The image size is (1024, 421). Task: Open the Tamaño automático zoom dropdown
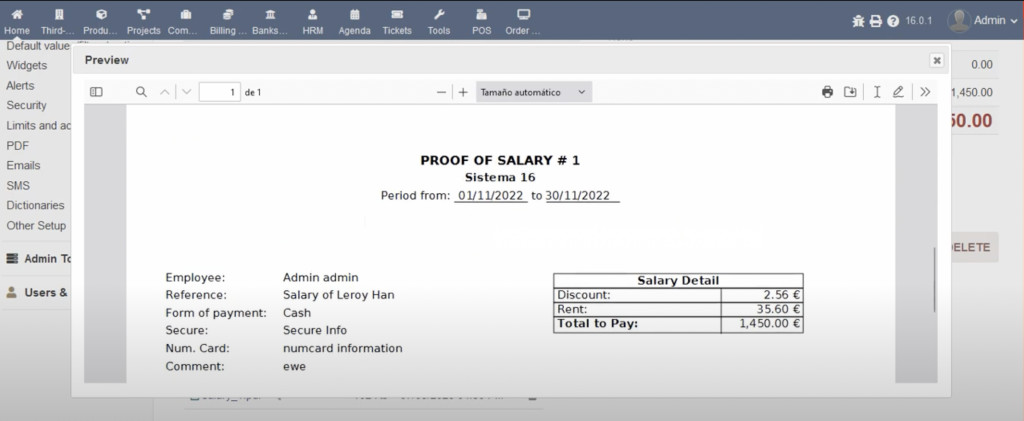pos(534,92)
